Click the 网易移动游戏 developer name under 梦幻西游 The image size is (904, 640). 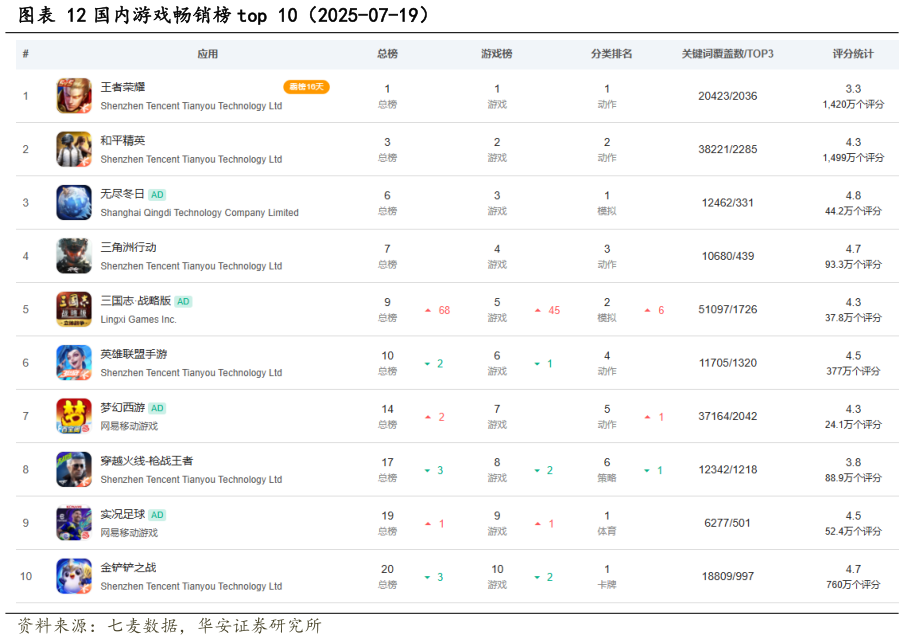click(131, 427)
